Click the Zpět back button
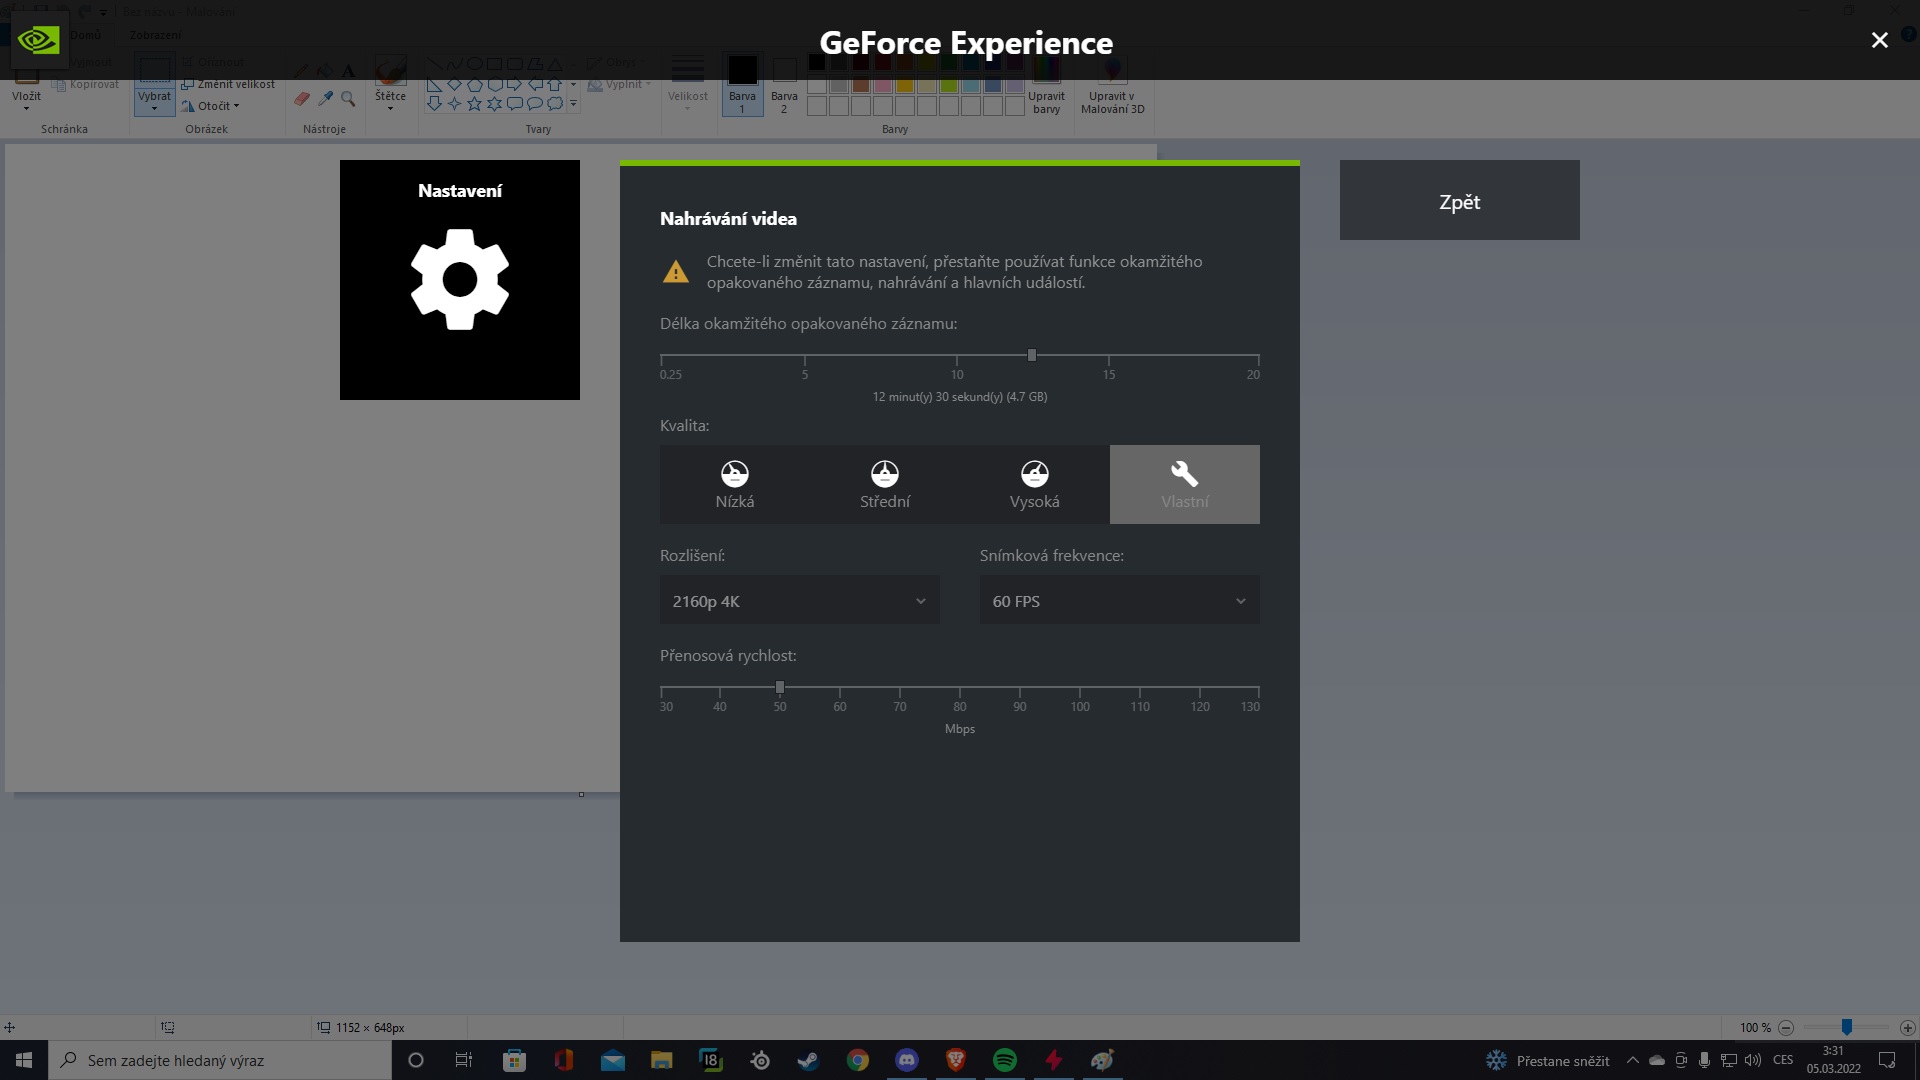This screenshot has width=1920, height=1080. 1460,200
